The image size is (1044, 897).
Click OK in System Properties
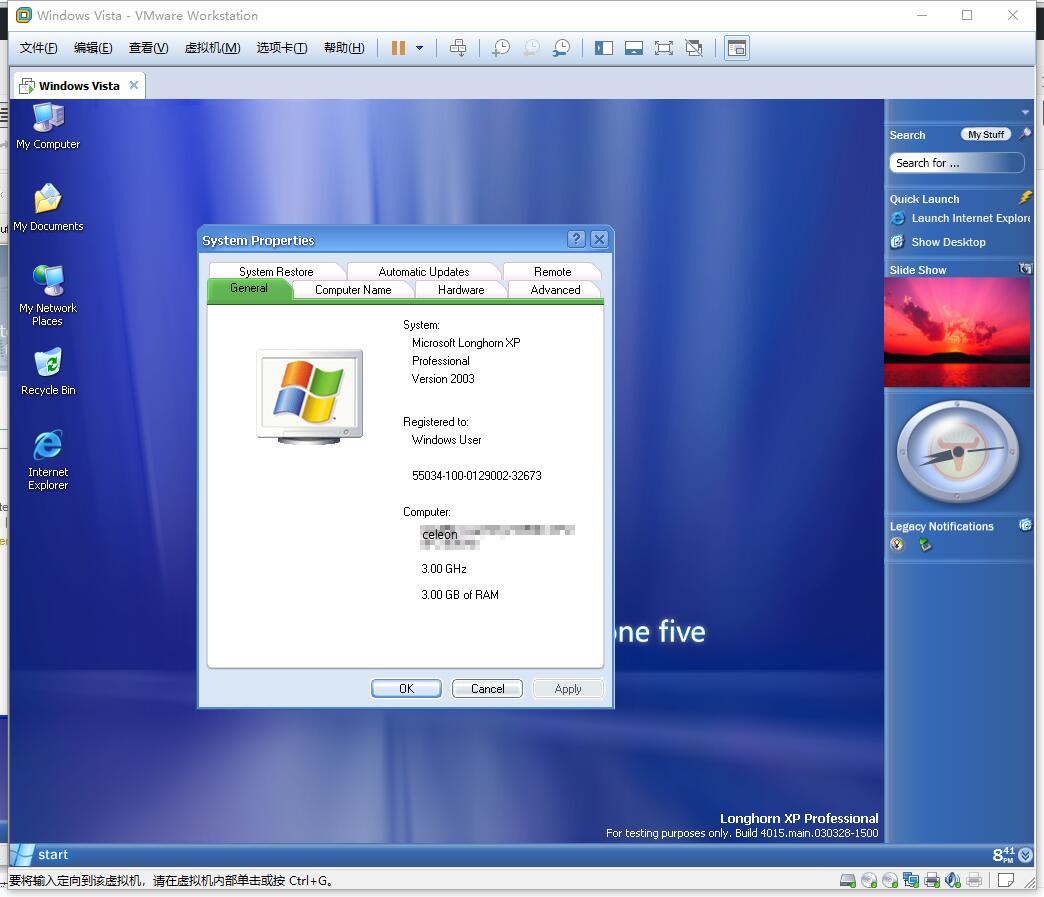point(406,689)
